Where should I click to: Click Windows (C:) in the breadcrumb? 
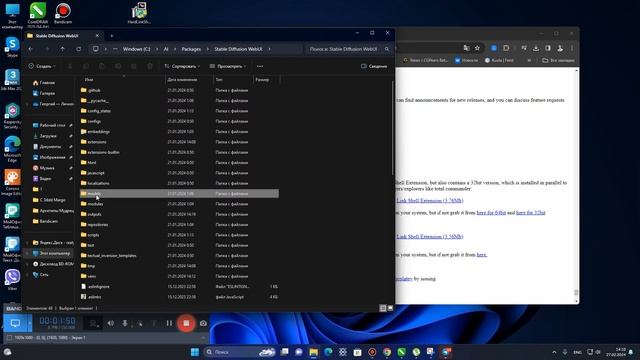136,49
